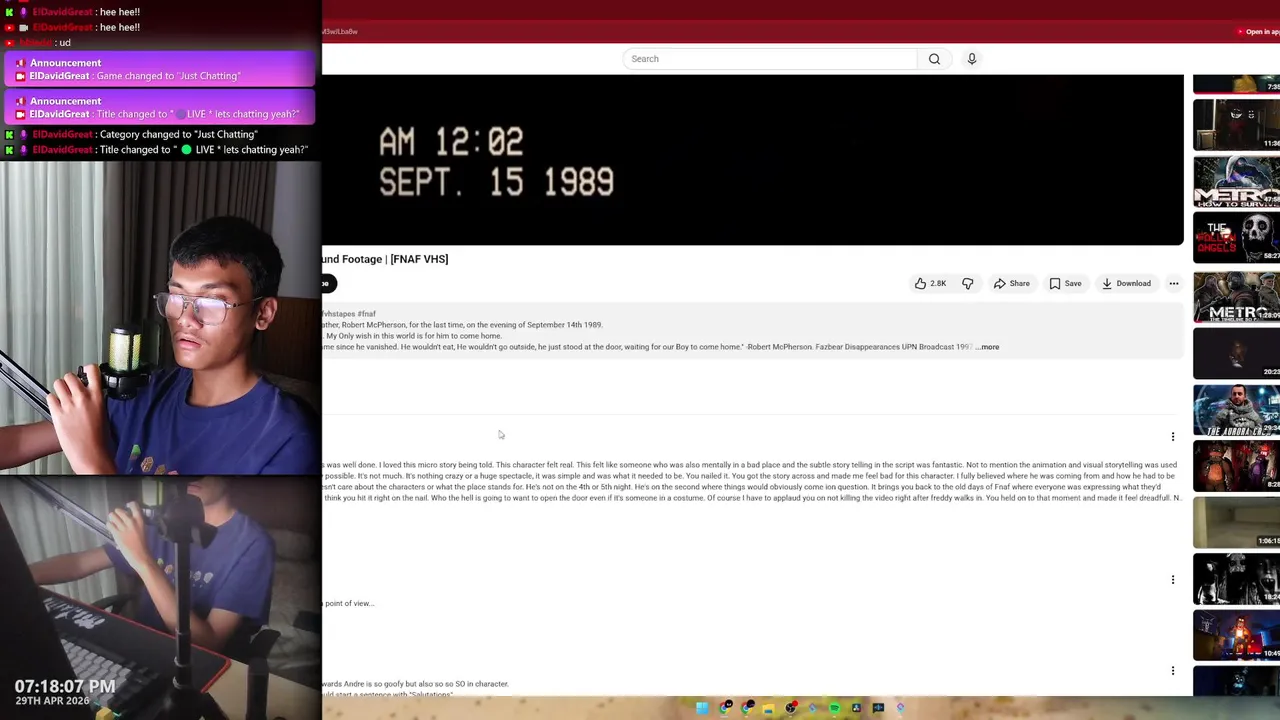The image size is (1280, 720).
Task: Open 'The Aurora' suggested video thumbnail
Action: click(1236, 411)
